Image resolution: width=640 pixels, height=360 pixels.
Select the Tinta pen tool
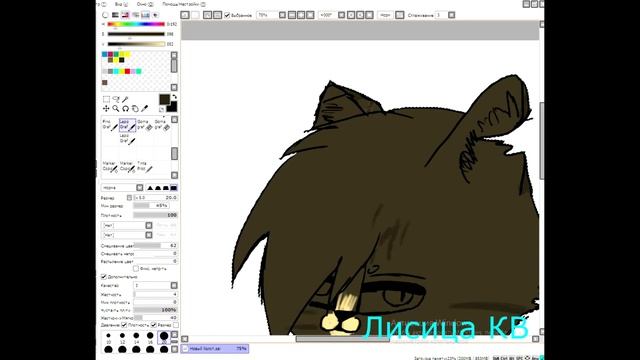(x=144, y=166)
